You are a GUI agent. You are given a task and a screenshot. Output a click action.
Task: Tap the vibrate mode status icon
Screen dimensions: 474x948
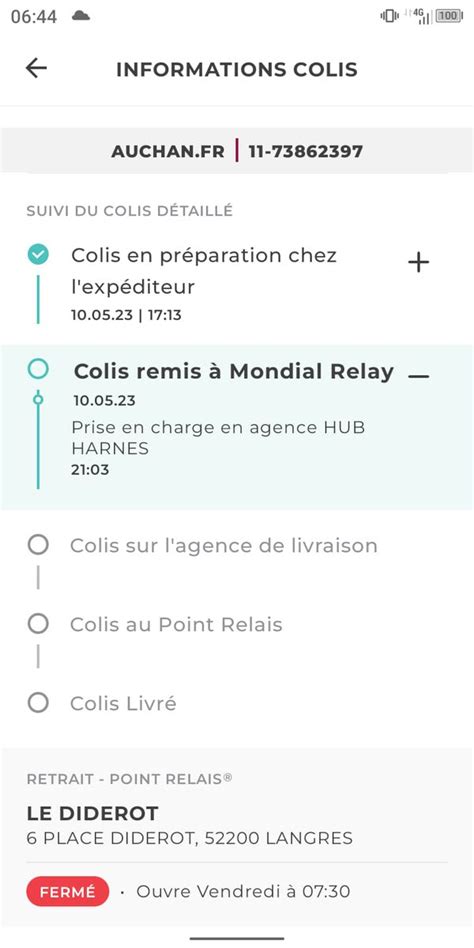389,16
